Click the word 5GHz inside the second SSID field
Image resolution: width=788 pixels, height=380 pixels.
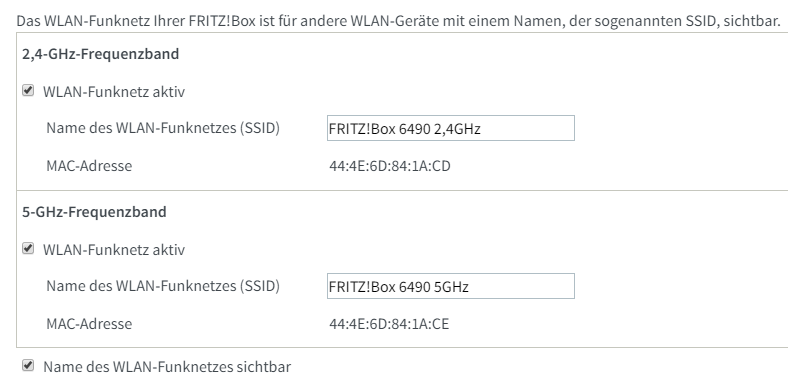click(x=451, y=287)
